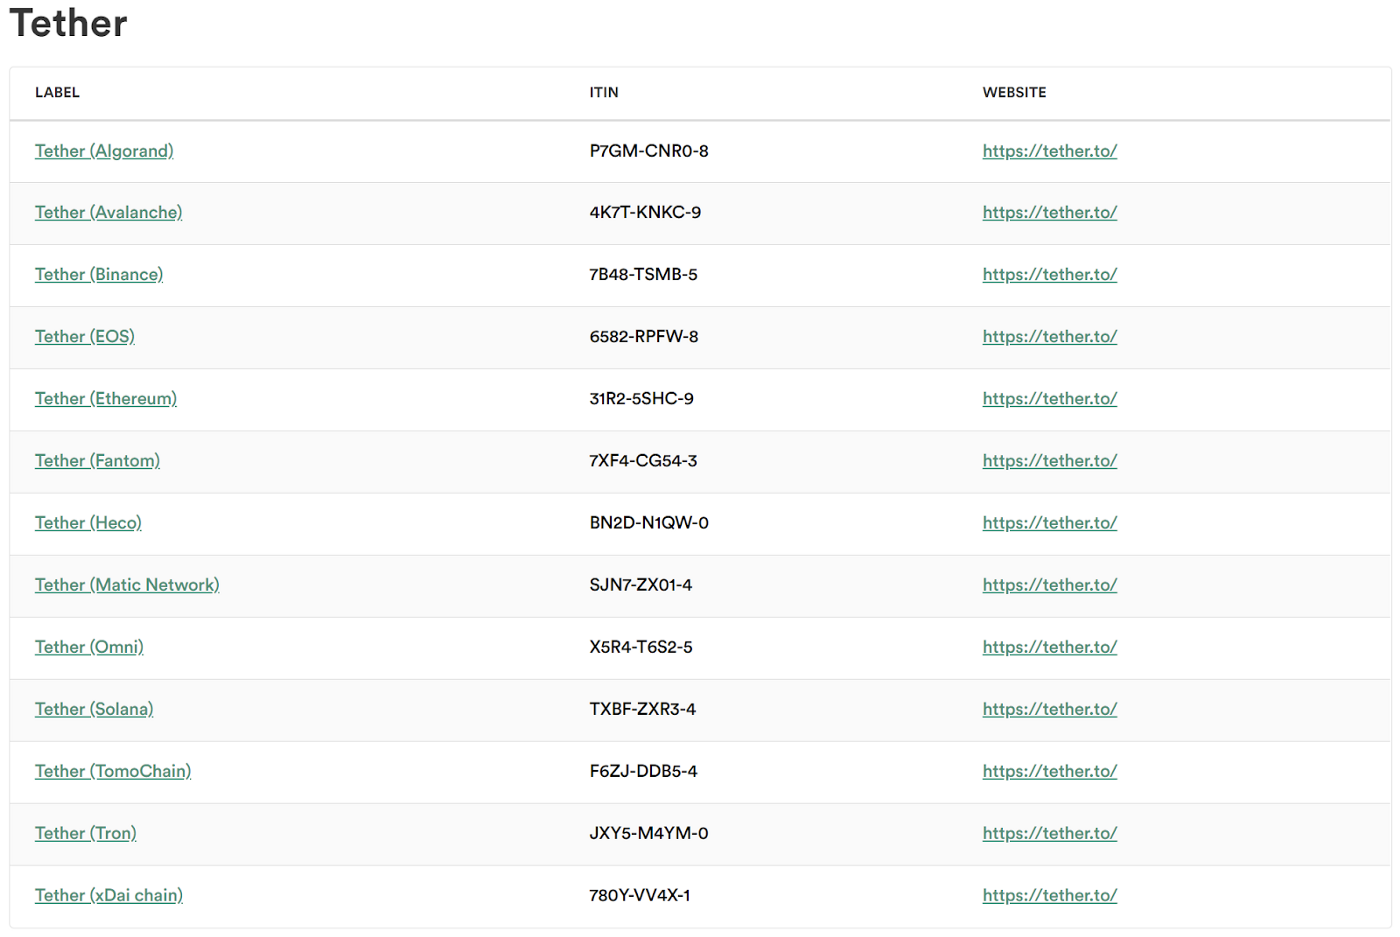This screenshot has width=1400, height=937.
Task: Open the Tether (Fantom) link
Action: (x=97, y=461)
